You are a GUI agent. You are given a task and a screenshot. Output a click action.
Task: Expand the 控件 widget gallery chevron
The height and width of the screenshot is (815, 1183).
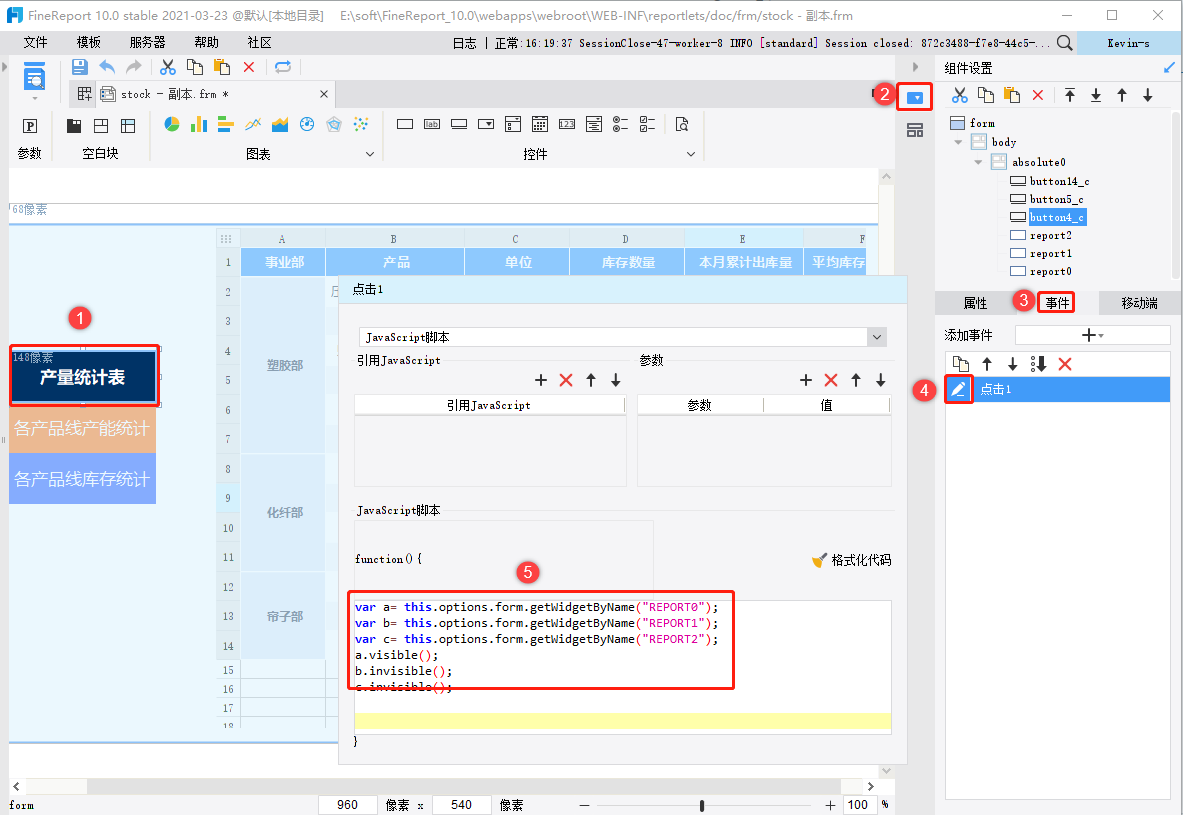[x=690, y=154]
